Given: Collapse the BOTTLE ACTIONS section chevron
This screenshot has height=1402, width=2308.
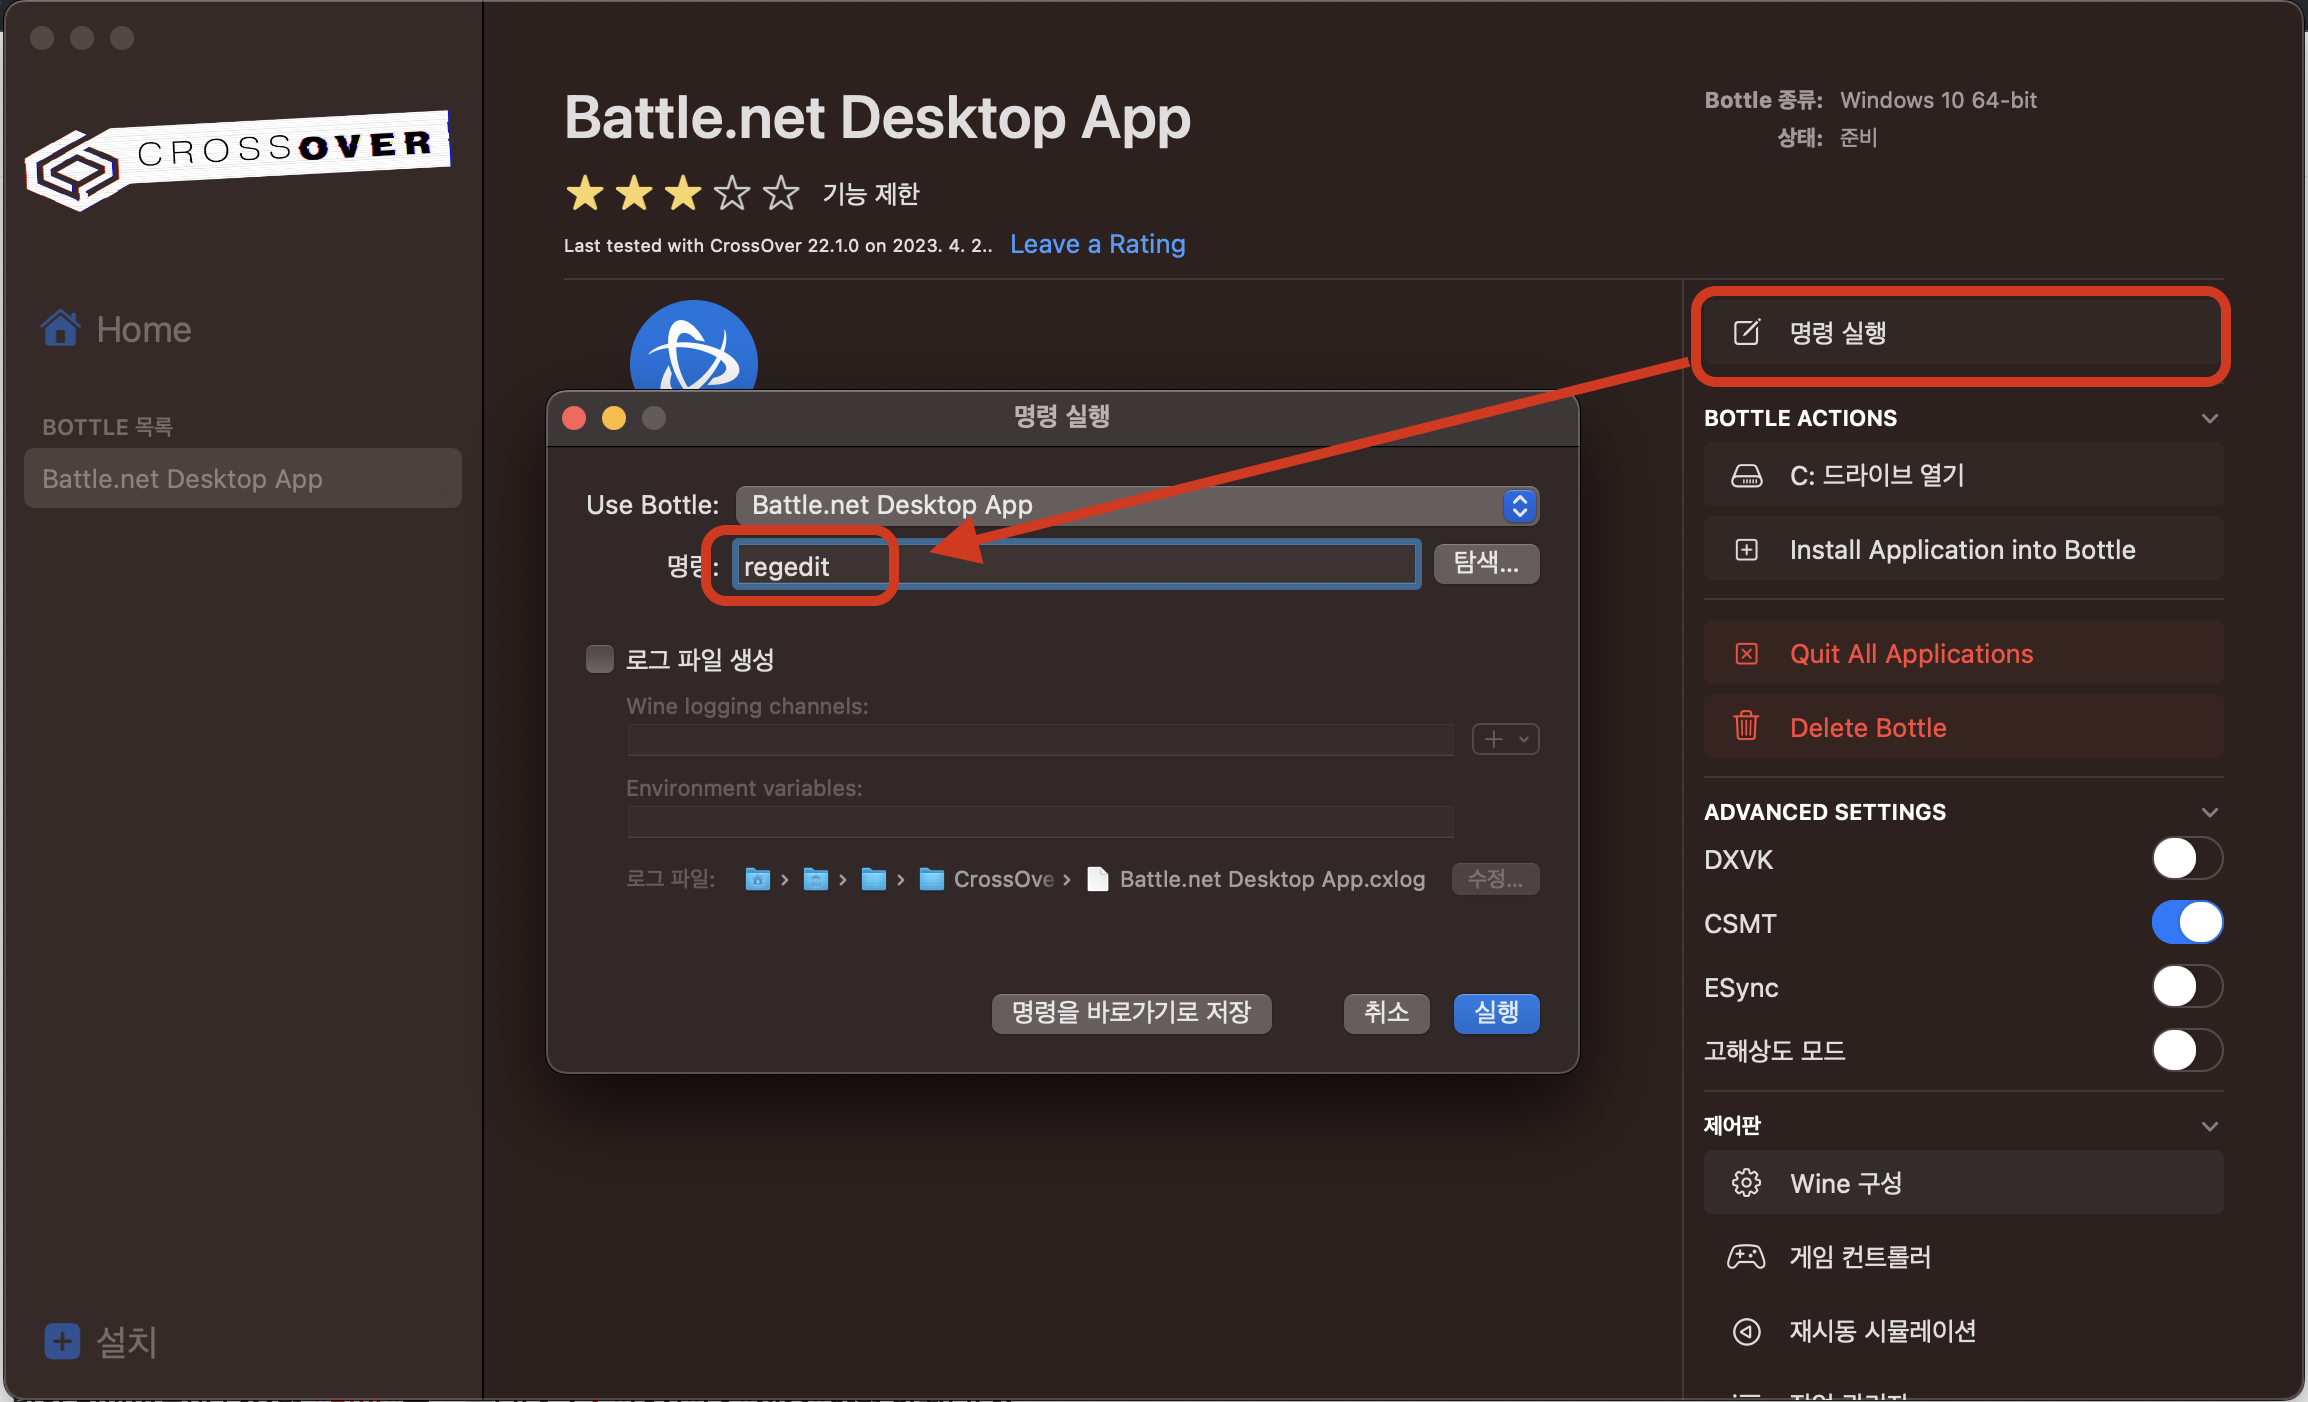Looking at the screenshot, I should point(2210,418).
